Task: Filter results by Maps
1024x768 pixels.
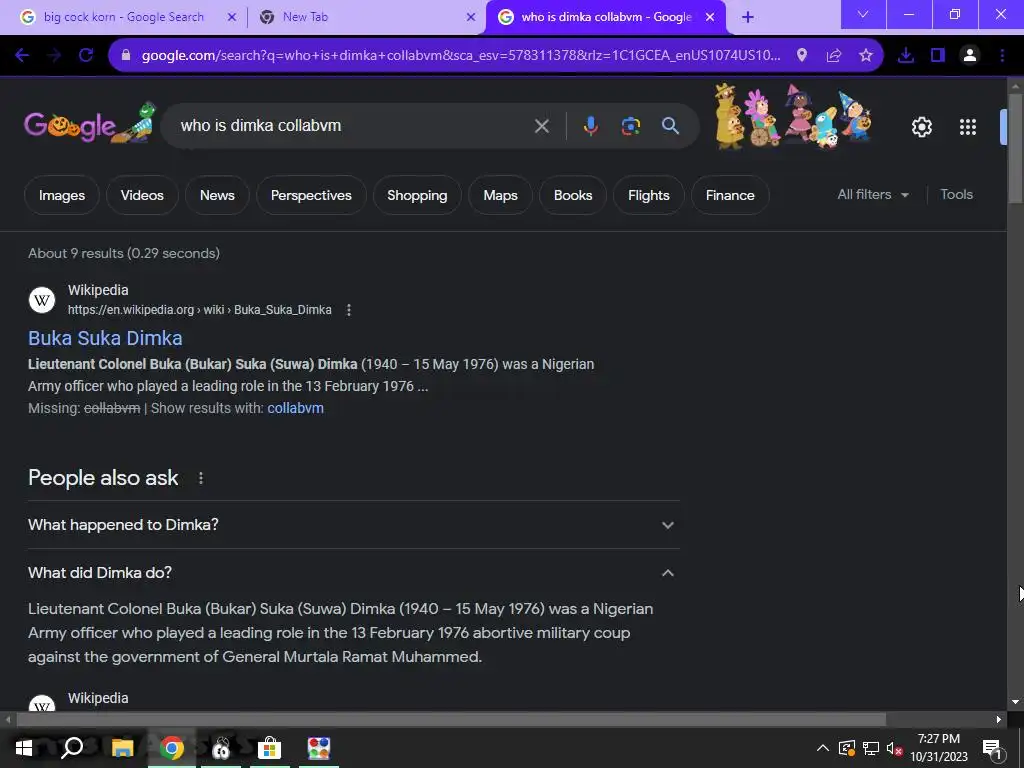Action: coord(500,195)
